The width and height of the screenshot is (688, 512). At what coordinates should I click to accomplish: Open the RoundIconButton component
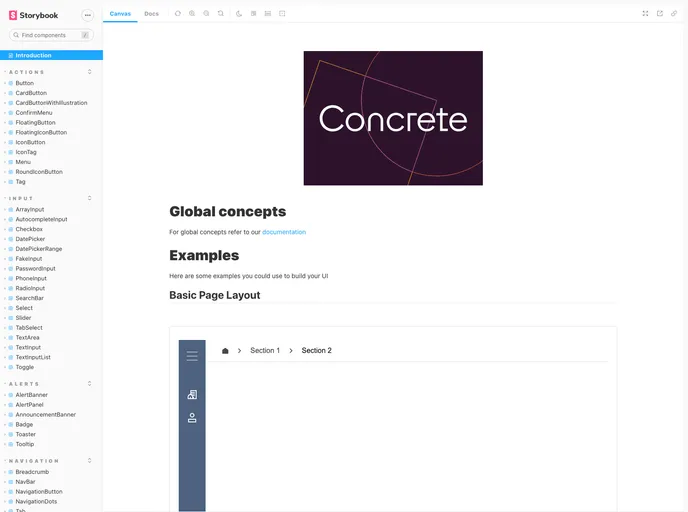(x=39, y=172)
